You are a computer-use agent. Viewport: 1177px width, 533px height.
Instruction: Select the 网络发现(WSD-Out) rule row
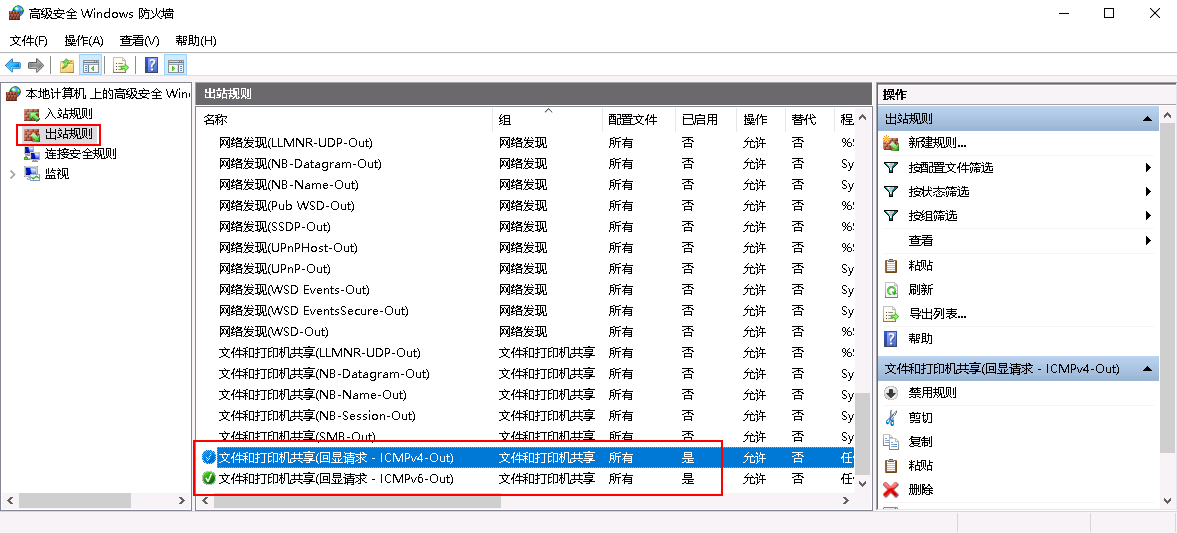point(525,332)
